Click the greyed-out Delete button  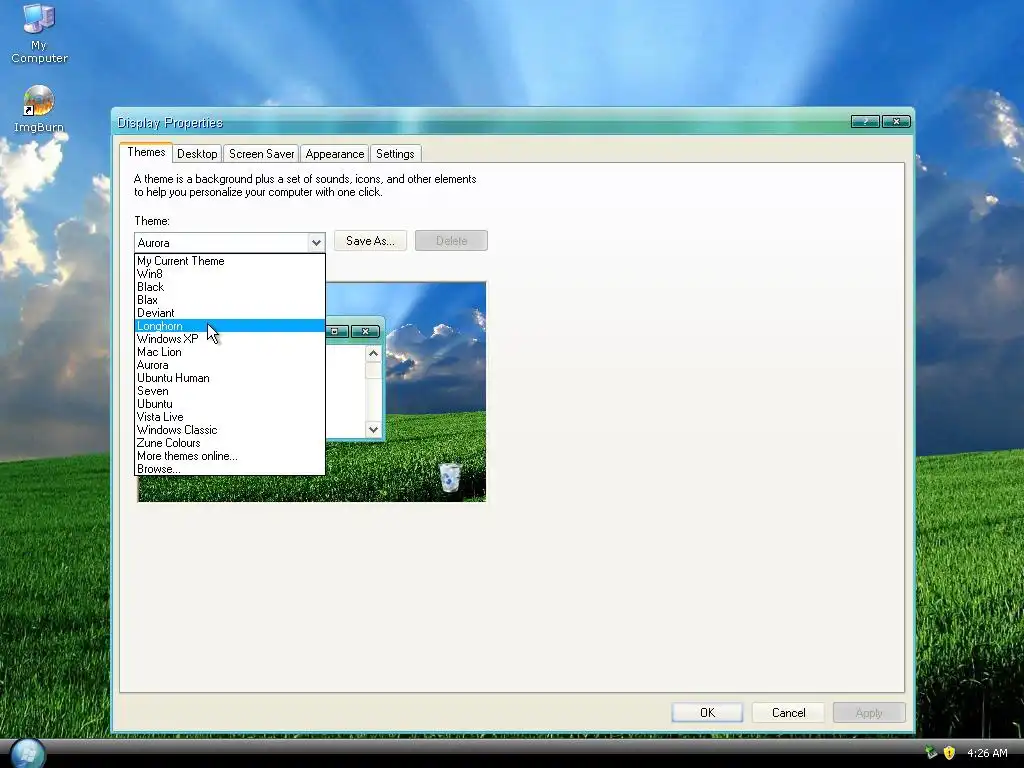451,241
